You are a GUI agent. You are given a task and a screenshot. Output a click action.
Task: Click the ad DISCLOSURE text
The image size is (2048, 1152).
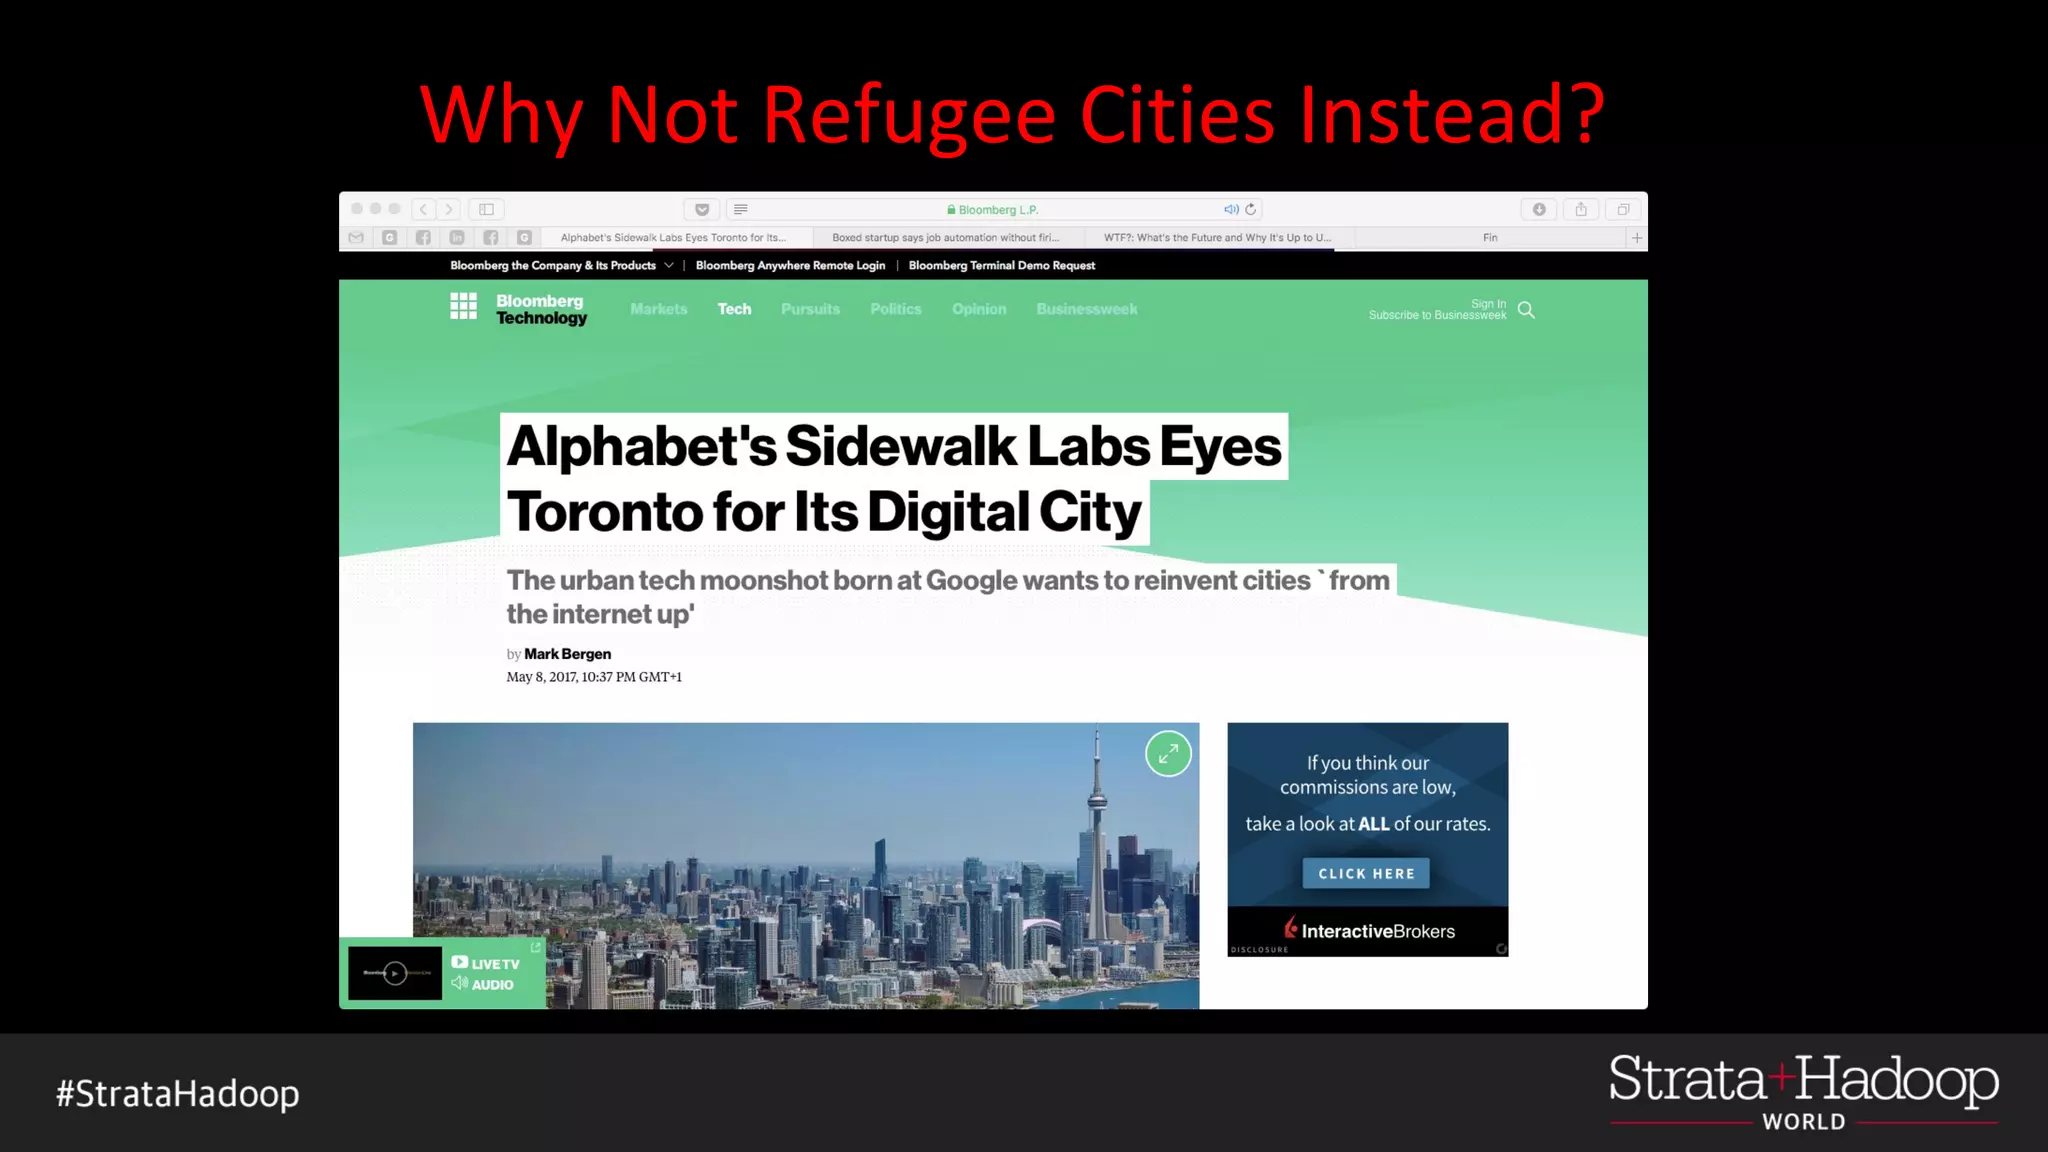1259,950
